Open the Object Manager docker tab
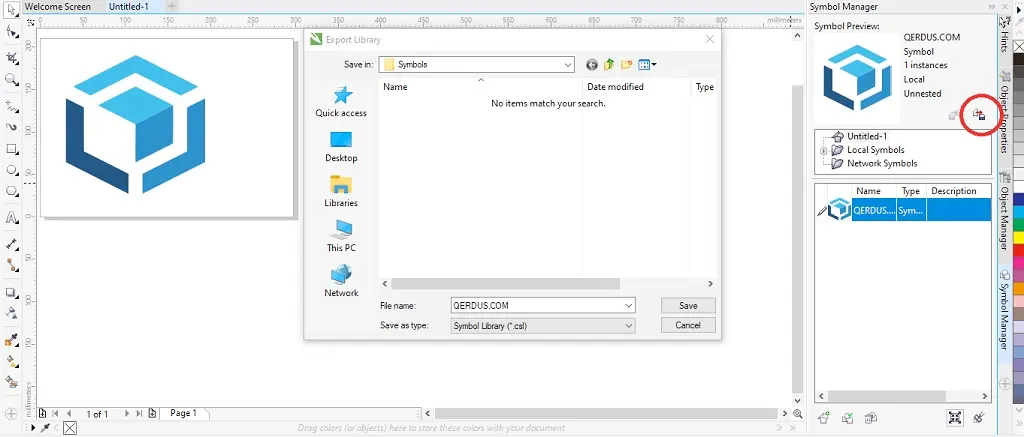This screenshot has width=1024, height=437. pyautogui.click(x=1006, y=211)
